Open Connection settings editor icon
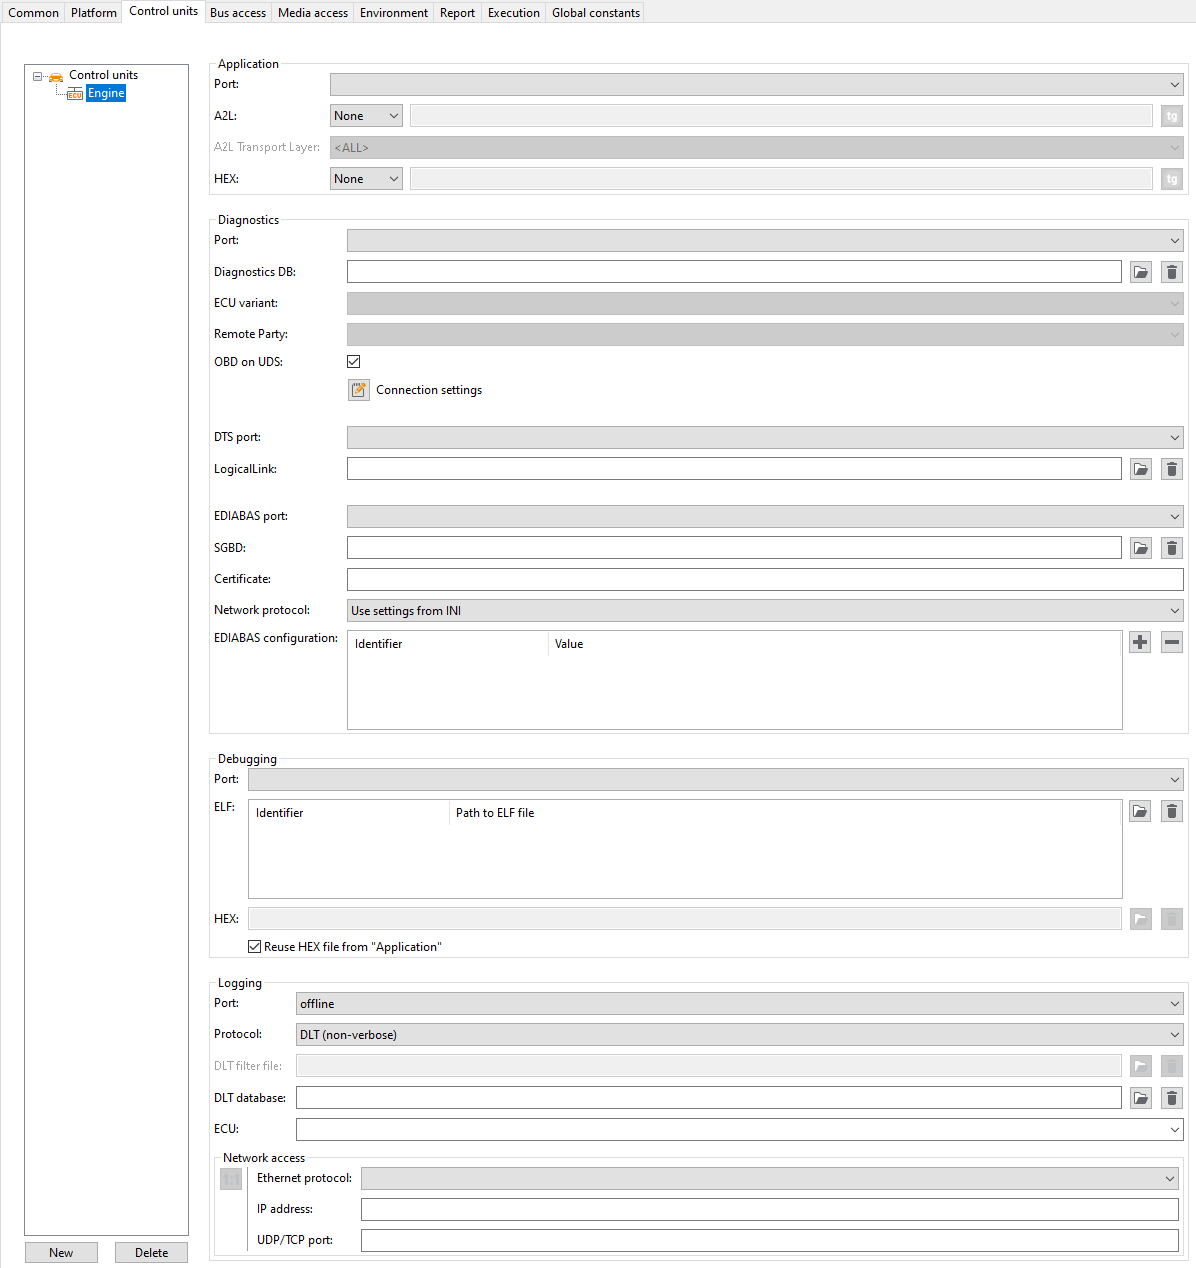Screen dimensions: 1196x1268 [x=359, y=390]
